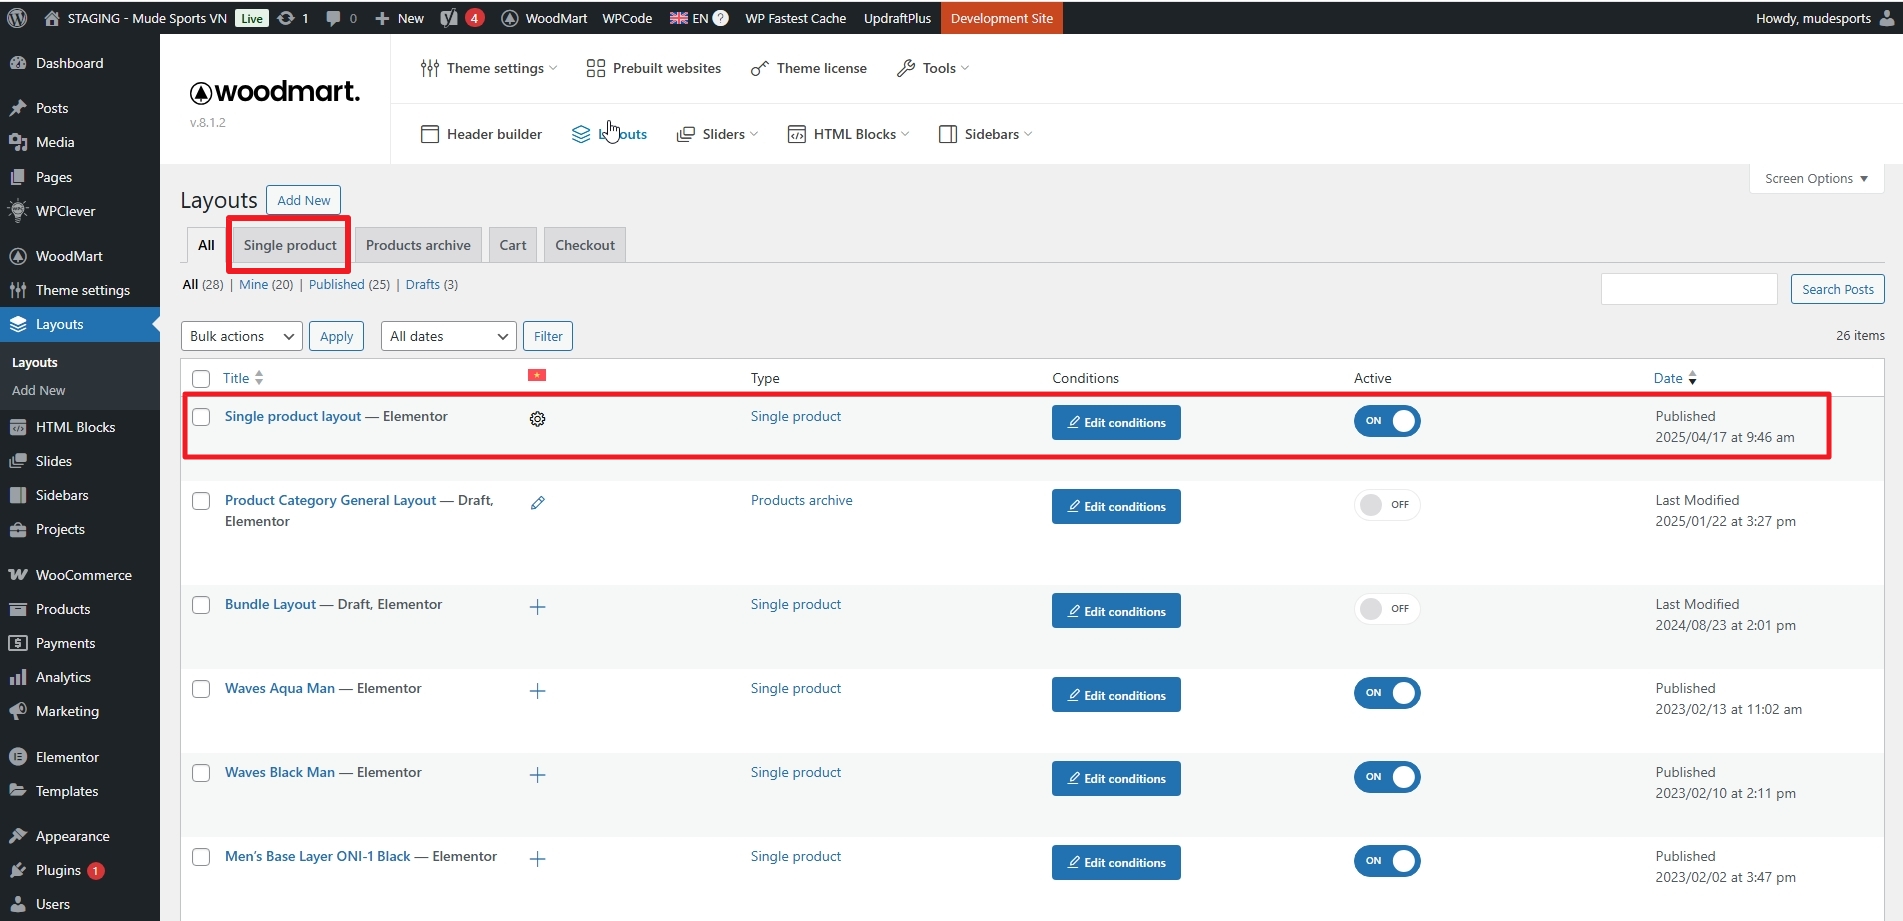The height and width of the screenshot is (921, 1903).
Task: Open Elementor via its sidebar icon
Action: pyautogui.click(x=17, y=757)
